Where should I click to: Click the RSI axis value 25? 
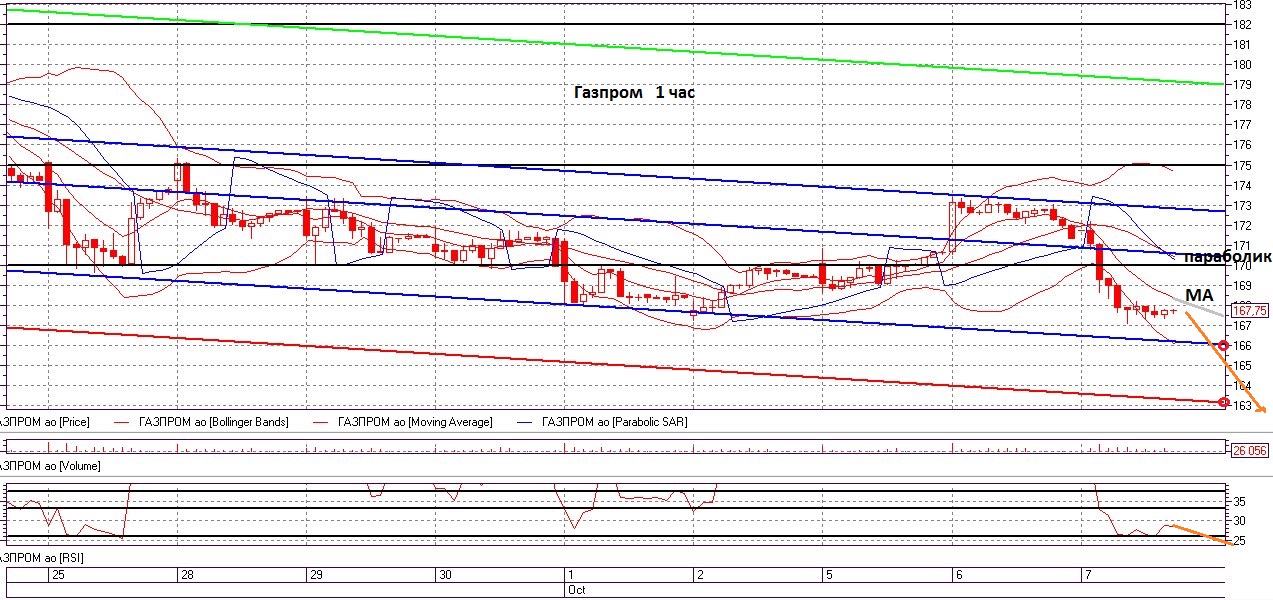pos(1239,541)
